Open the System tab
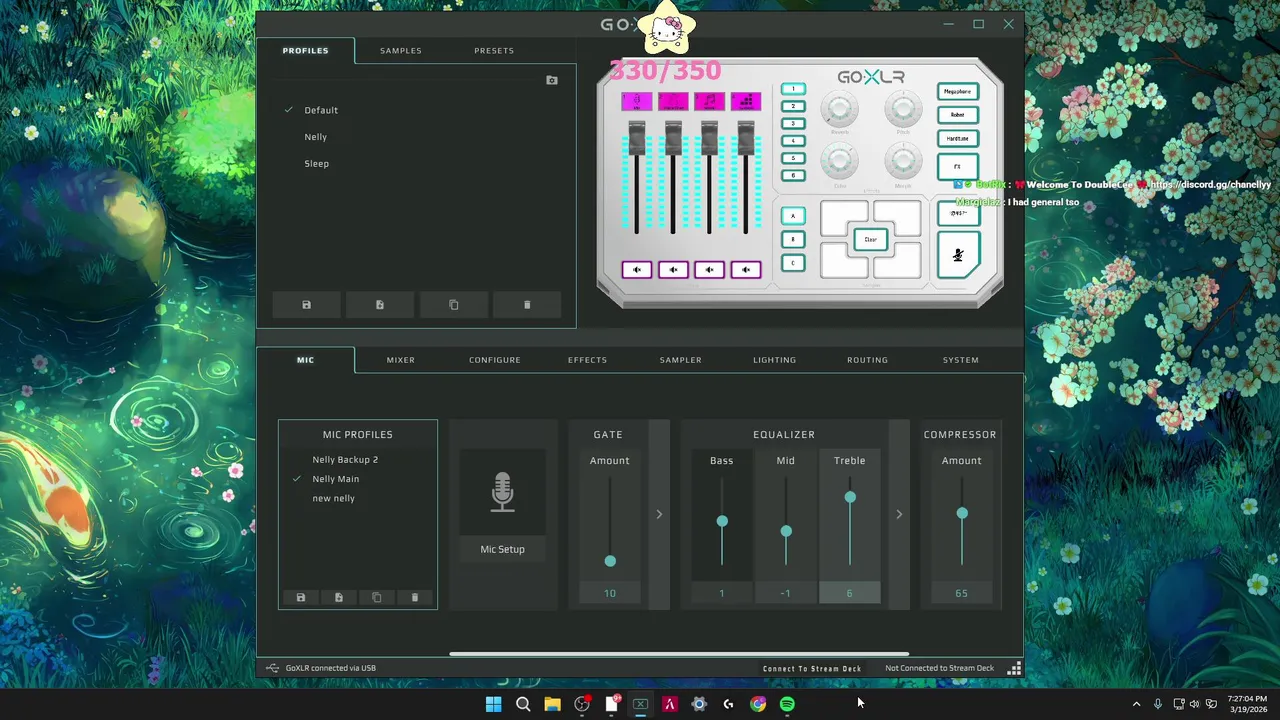1280x720 pixels. pyautogui.click(x=961, y=360)
